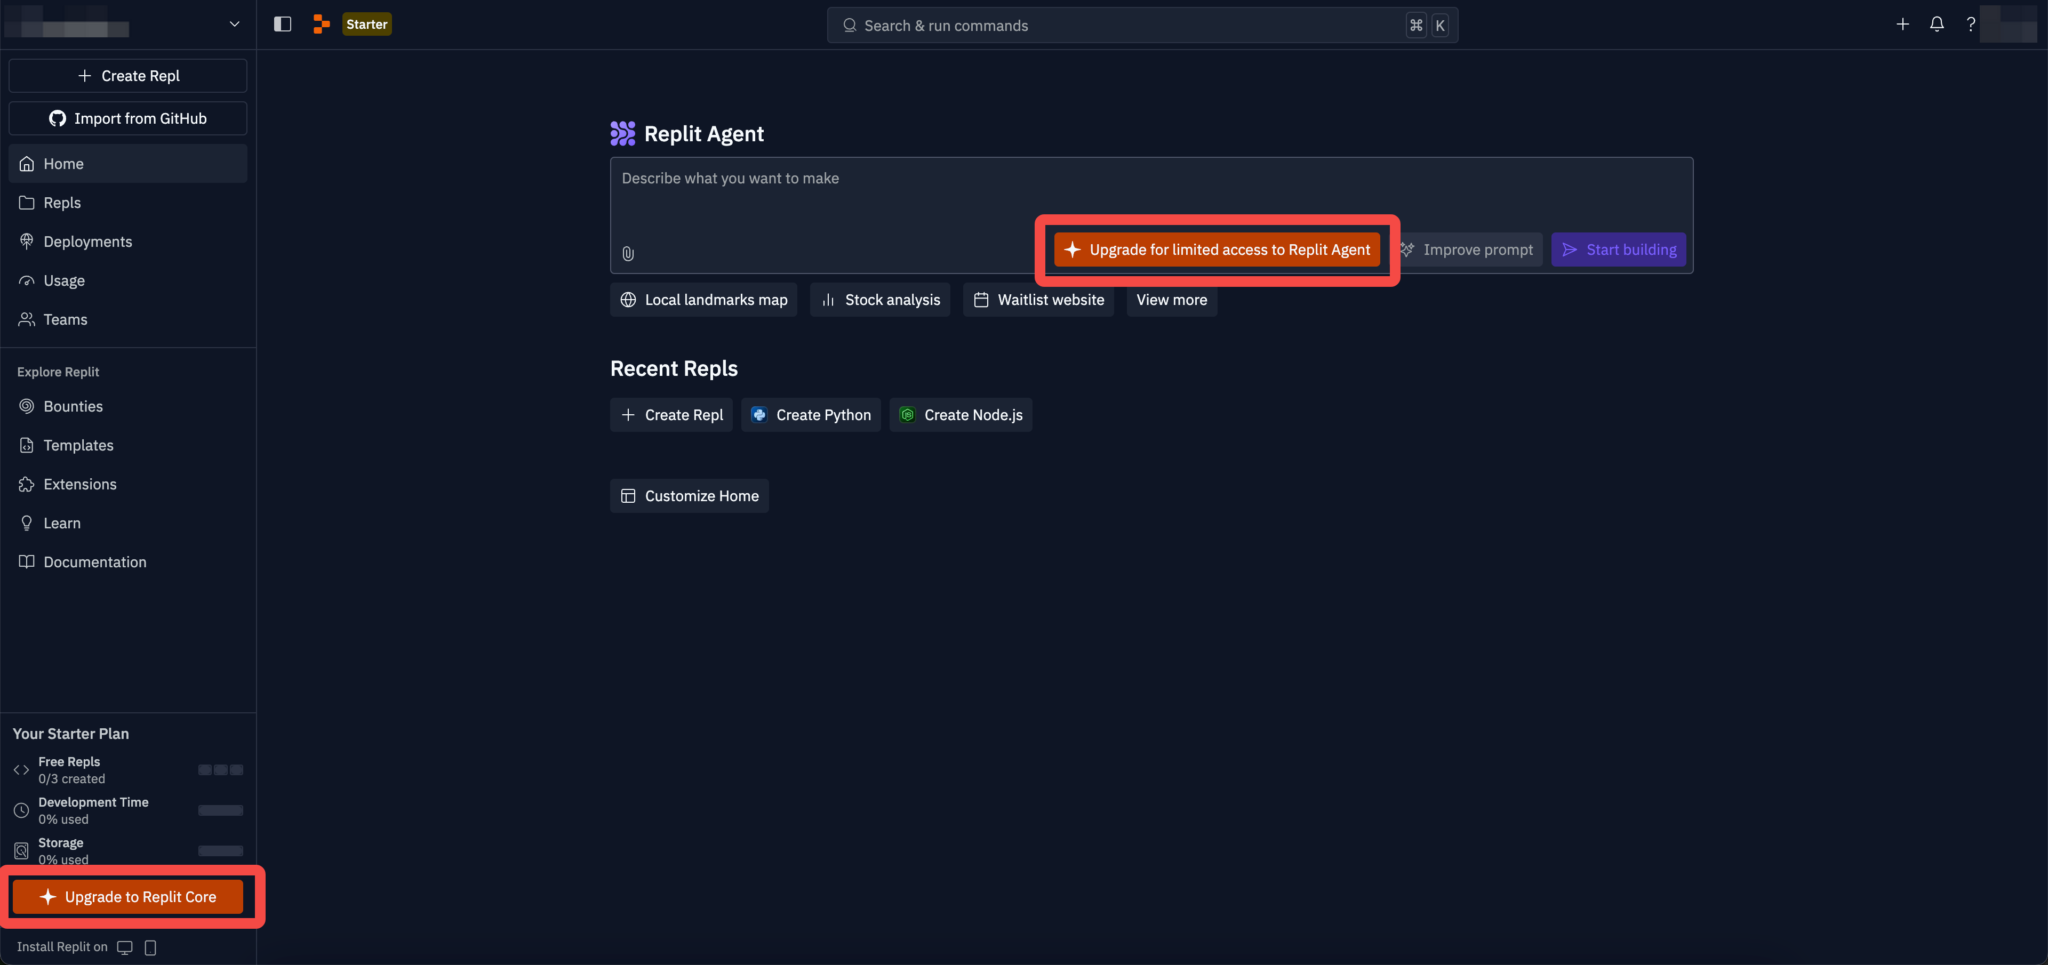2048x965 pixels.
Task: Open the Repls sidebar item
Action: 62,203
